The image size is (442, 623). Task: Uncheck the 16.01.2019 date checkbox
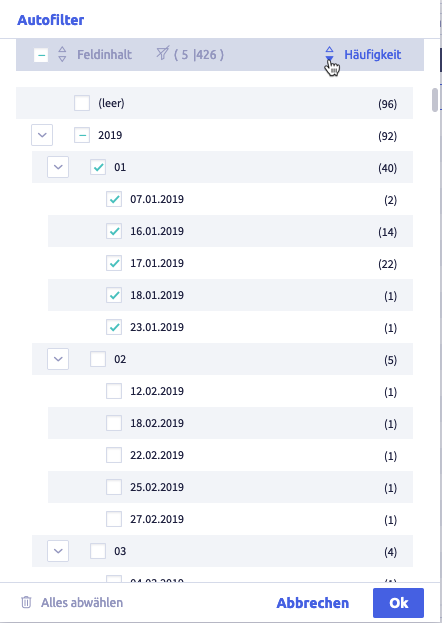click(114, 231)
